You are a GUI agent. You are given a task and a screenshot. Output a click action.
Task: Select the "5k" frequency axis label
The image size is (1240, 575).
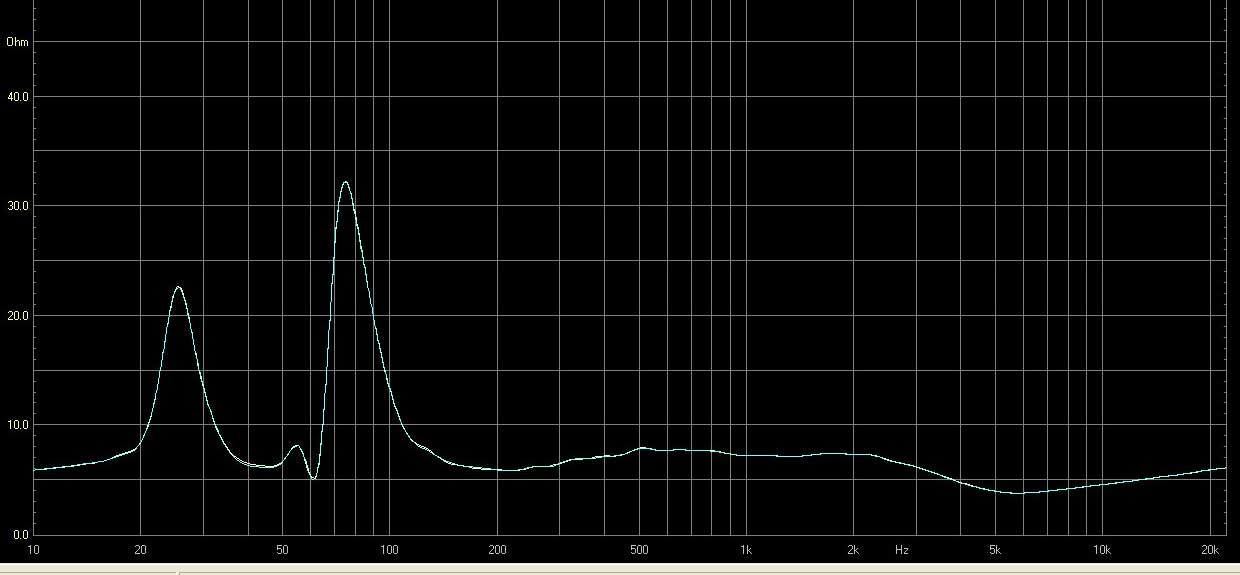[x=995, y=550]
